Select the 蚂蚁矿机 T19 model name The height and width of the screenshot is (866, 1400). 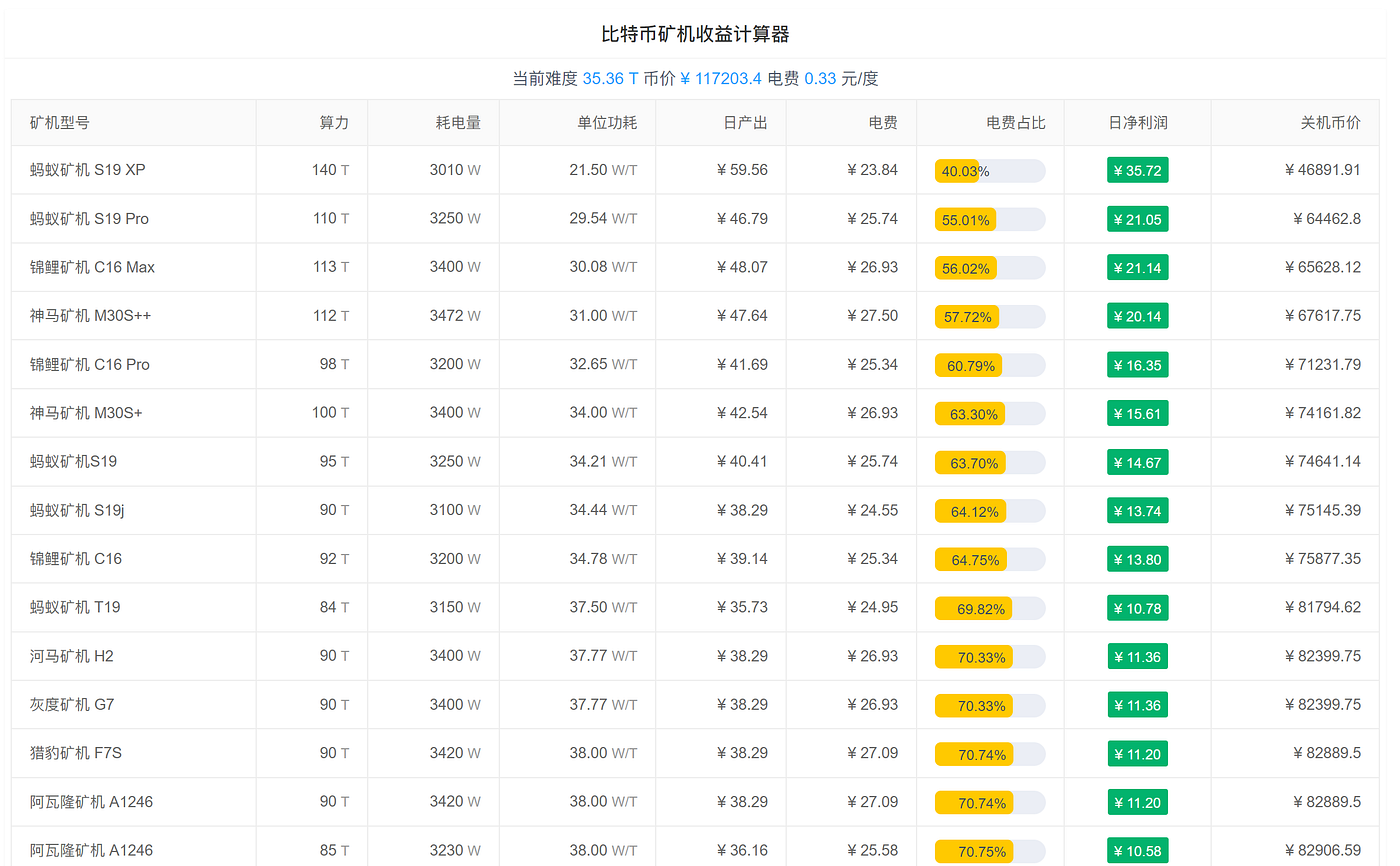tap(75, 607)
